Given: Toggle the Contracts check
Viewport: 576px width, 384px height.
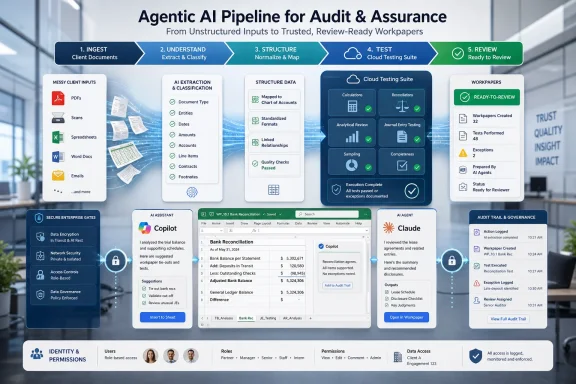Looking at the screenshot, I should tap(172, 166).
